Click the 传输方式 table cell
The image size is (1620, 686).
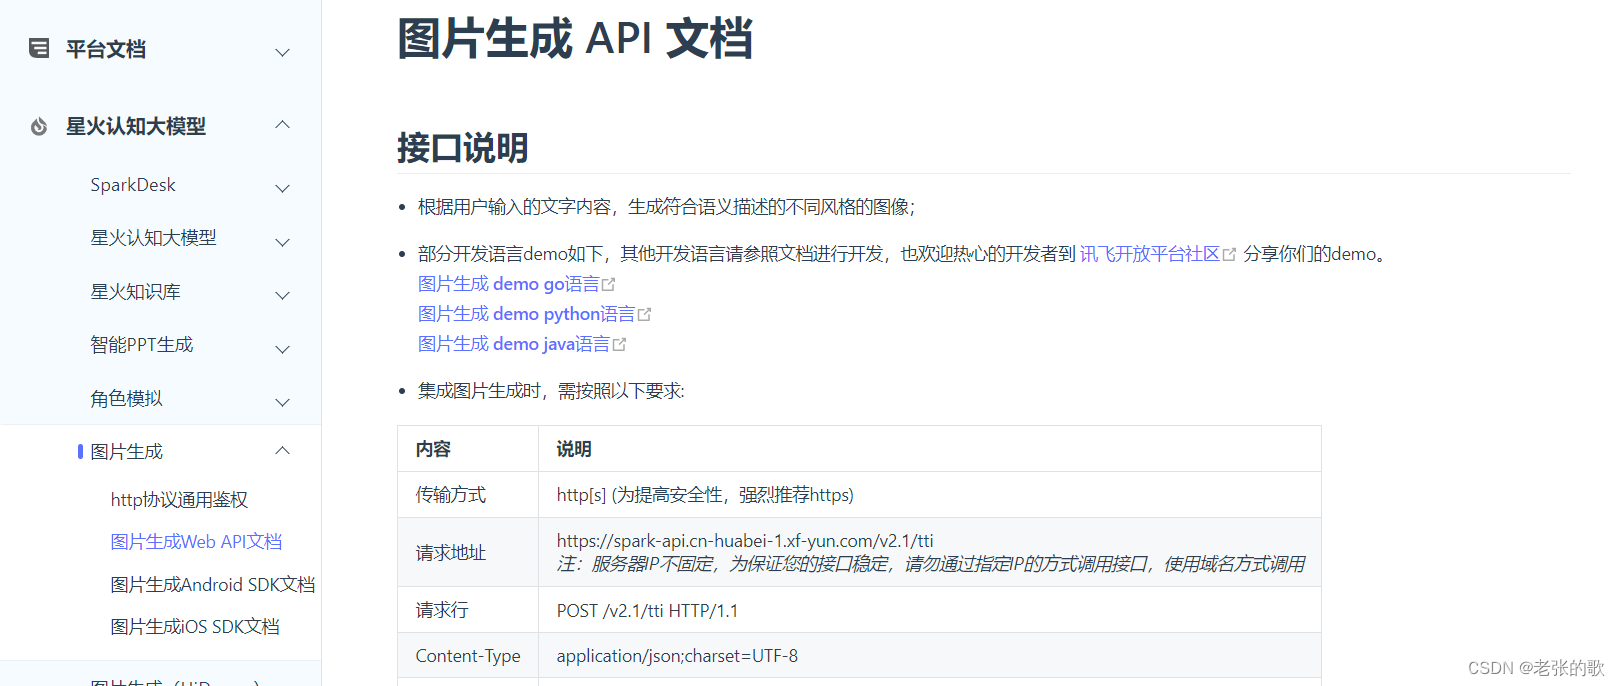[x=468, y=495]
